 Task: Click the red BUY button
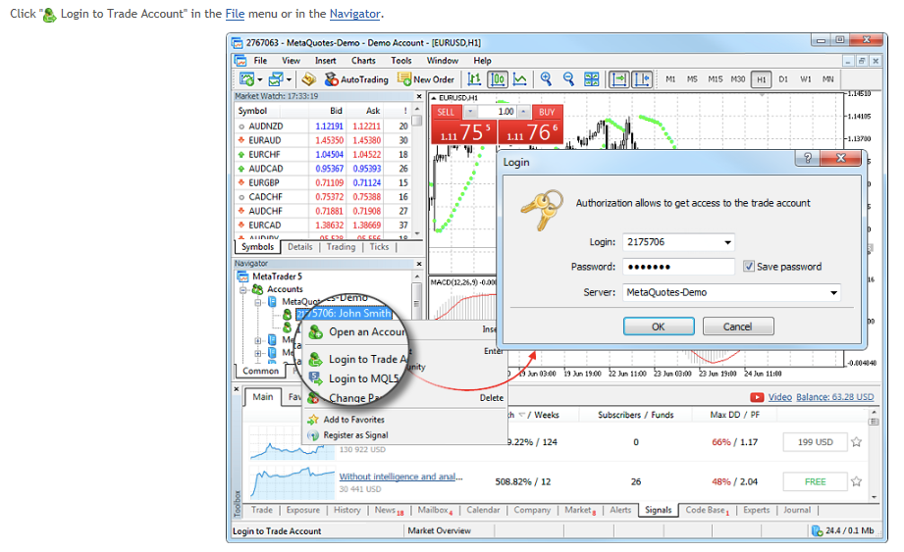(x=547, y=112)
